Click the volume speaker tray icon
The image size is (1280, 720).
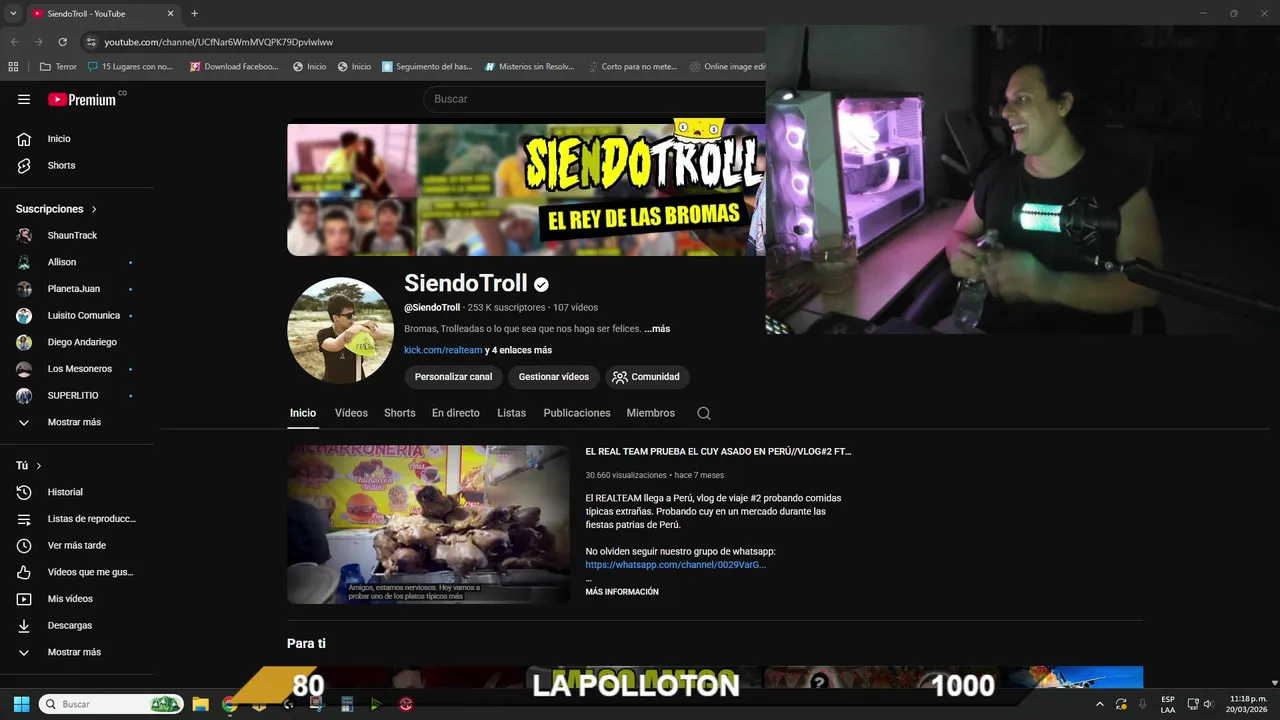[x=1208, y=704]
